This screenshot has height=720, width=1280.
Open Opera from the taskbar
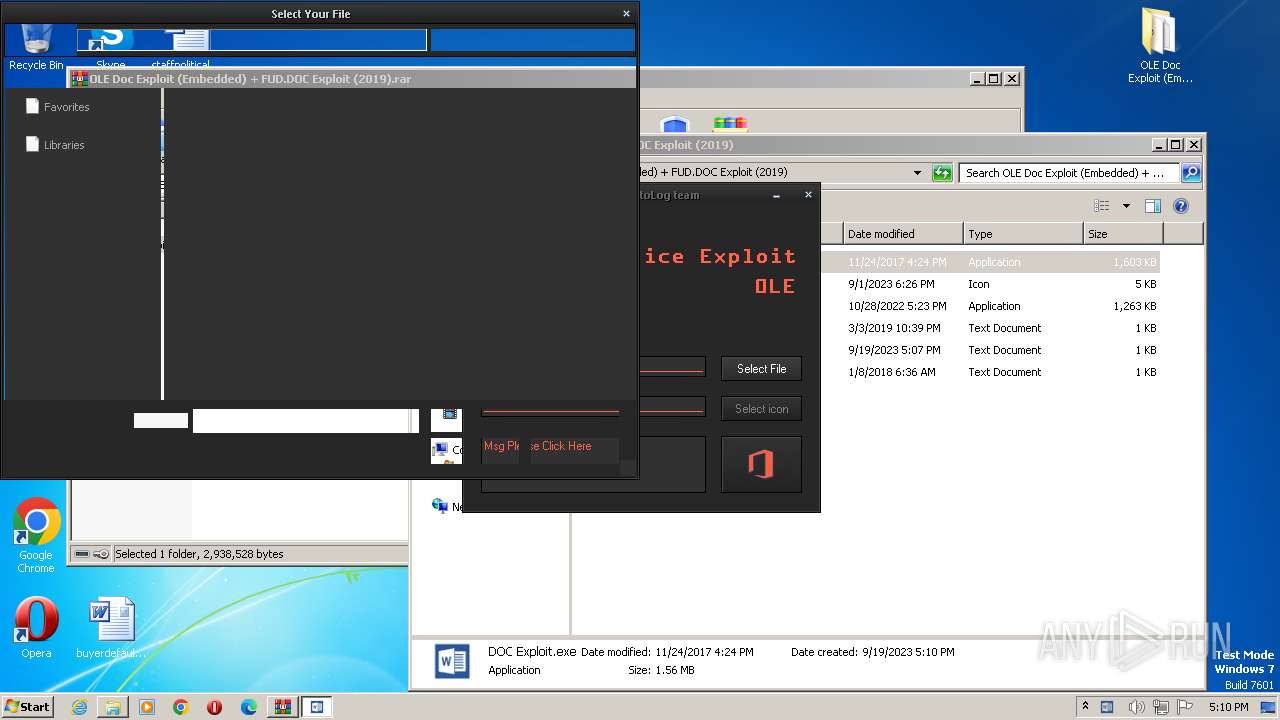tap(215, 707)
